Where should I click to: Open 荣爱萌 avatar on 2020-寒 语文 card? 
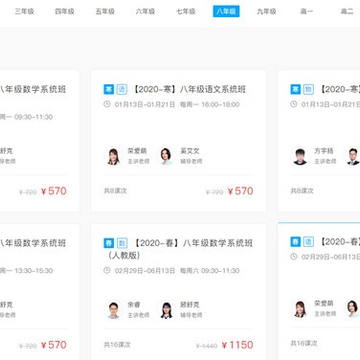[113, 156]
